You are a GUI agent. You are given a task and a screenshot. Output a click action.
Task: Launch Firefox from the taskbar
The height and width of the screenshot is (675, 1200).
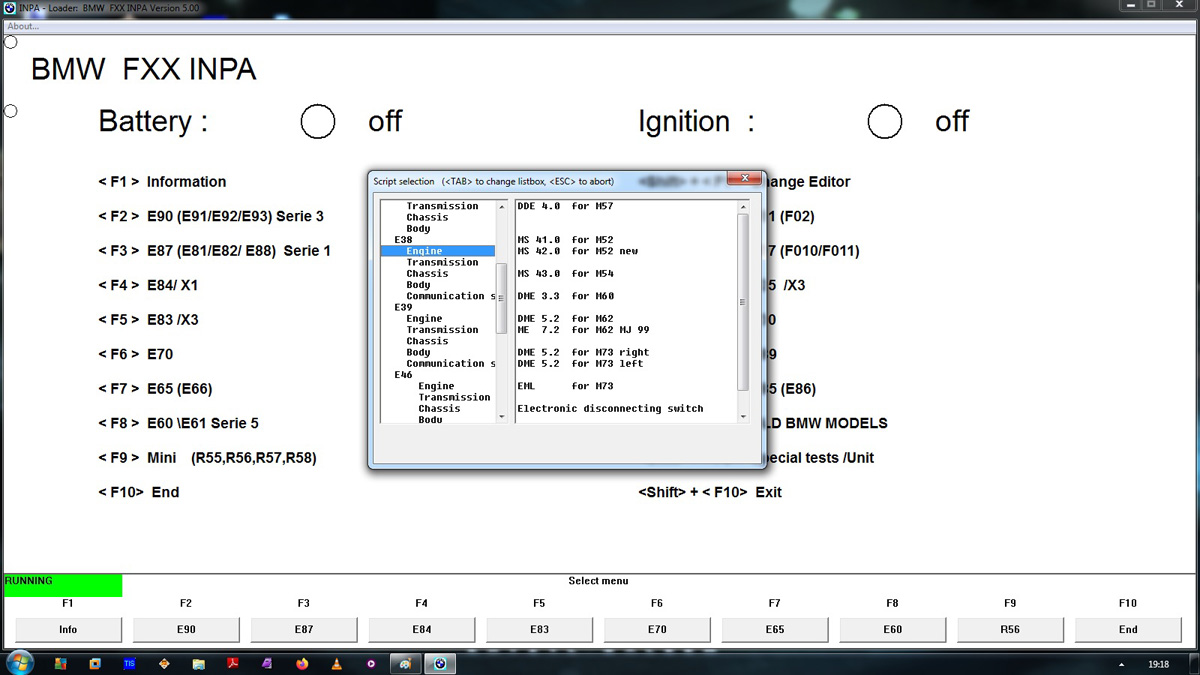pos(301,663)
